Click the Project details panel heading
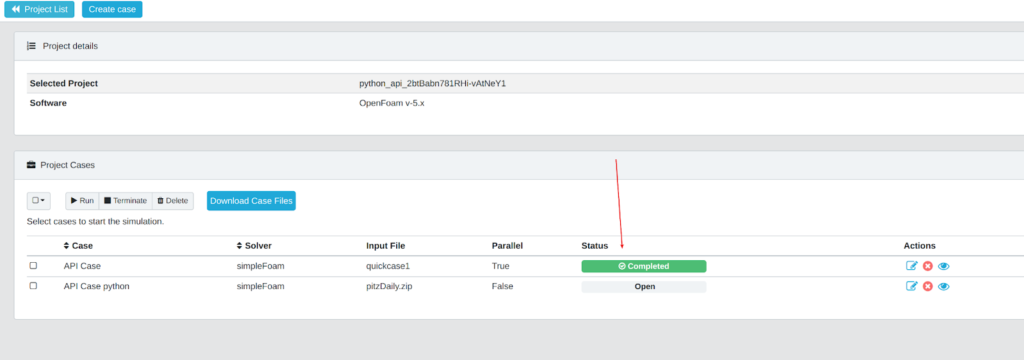Screen dimensions: 1024x360 pyautogui.click(x=71, y=46)
